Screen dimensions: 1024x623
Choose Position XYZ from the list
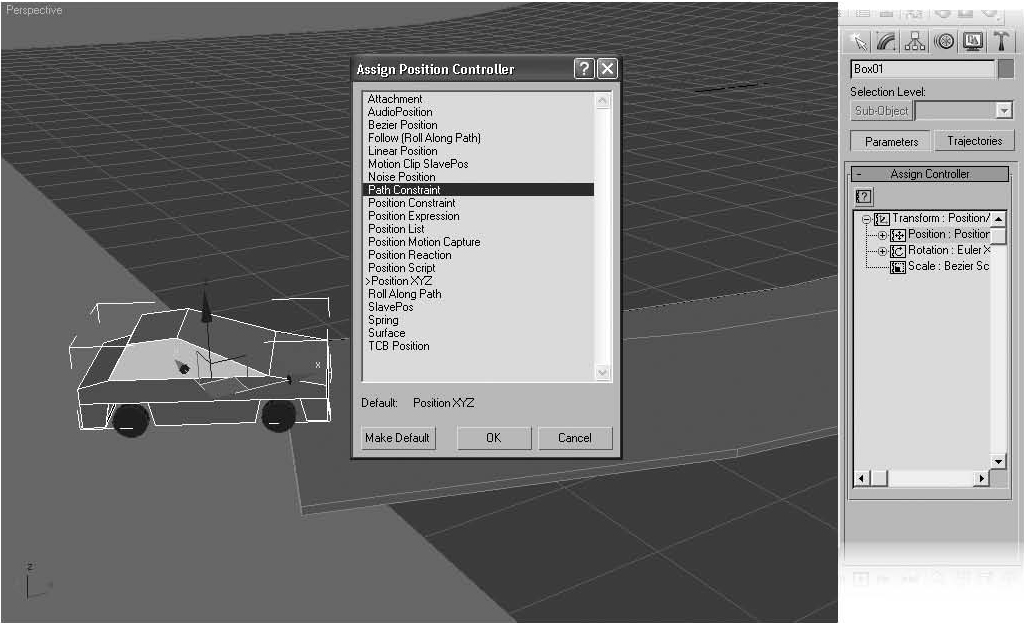[x=402, y=281]
